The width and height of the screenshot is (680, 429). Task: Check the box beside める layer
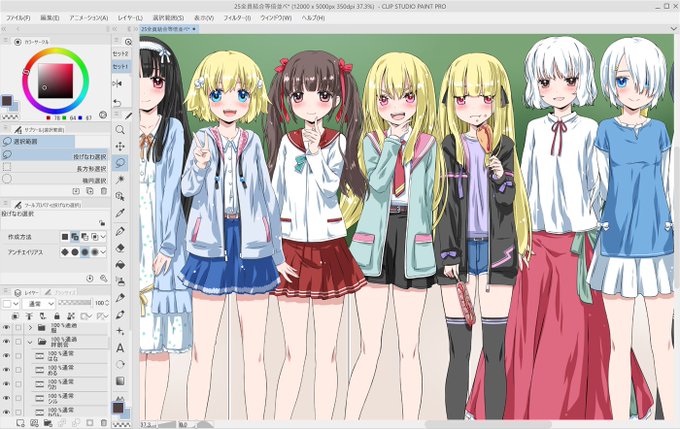pos(18,370)
